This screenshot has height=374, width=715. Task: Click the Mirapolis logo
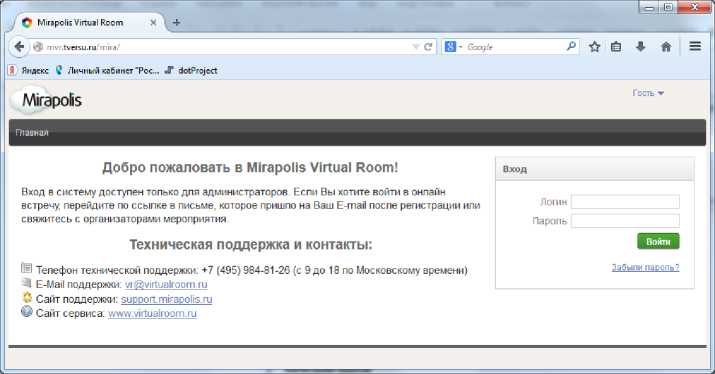click(x=47, y=100)
